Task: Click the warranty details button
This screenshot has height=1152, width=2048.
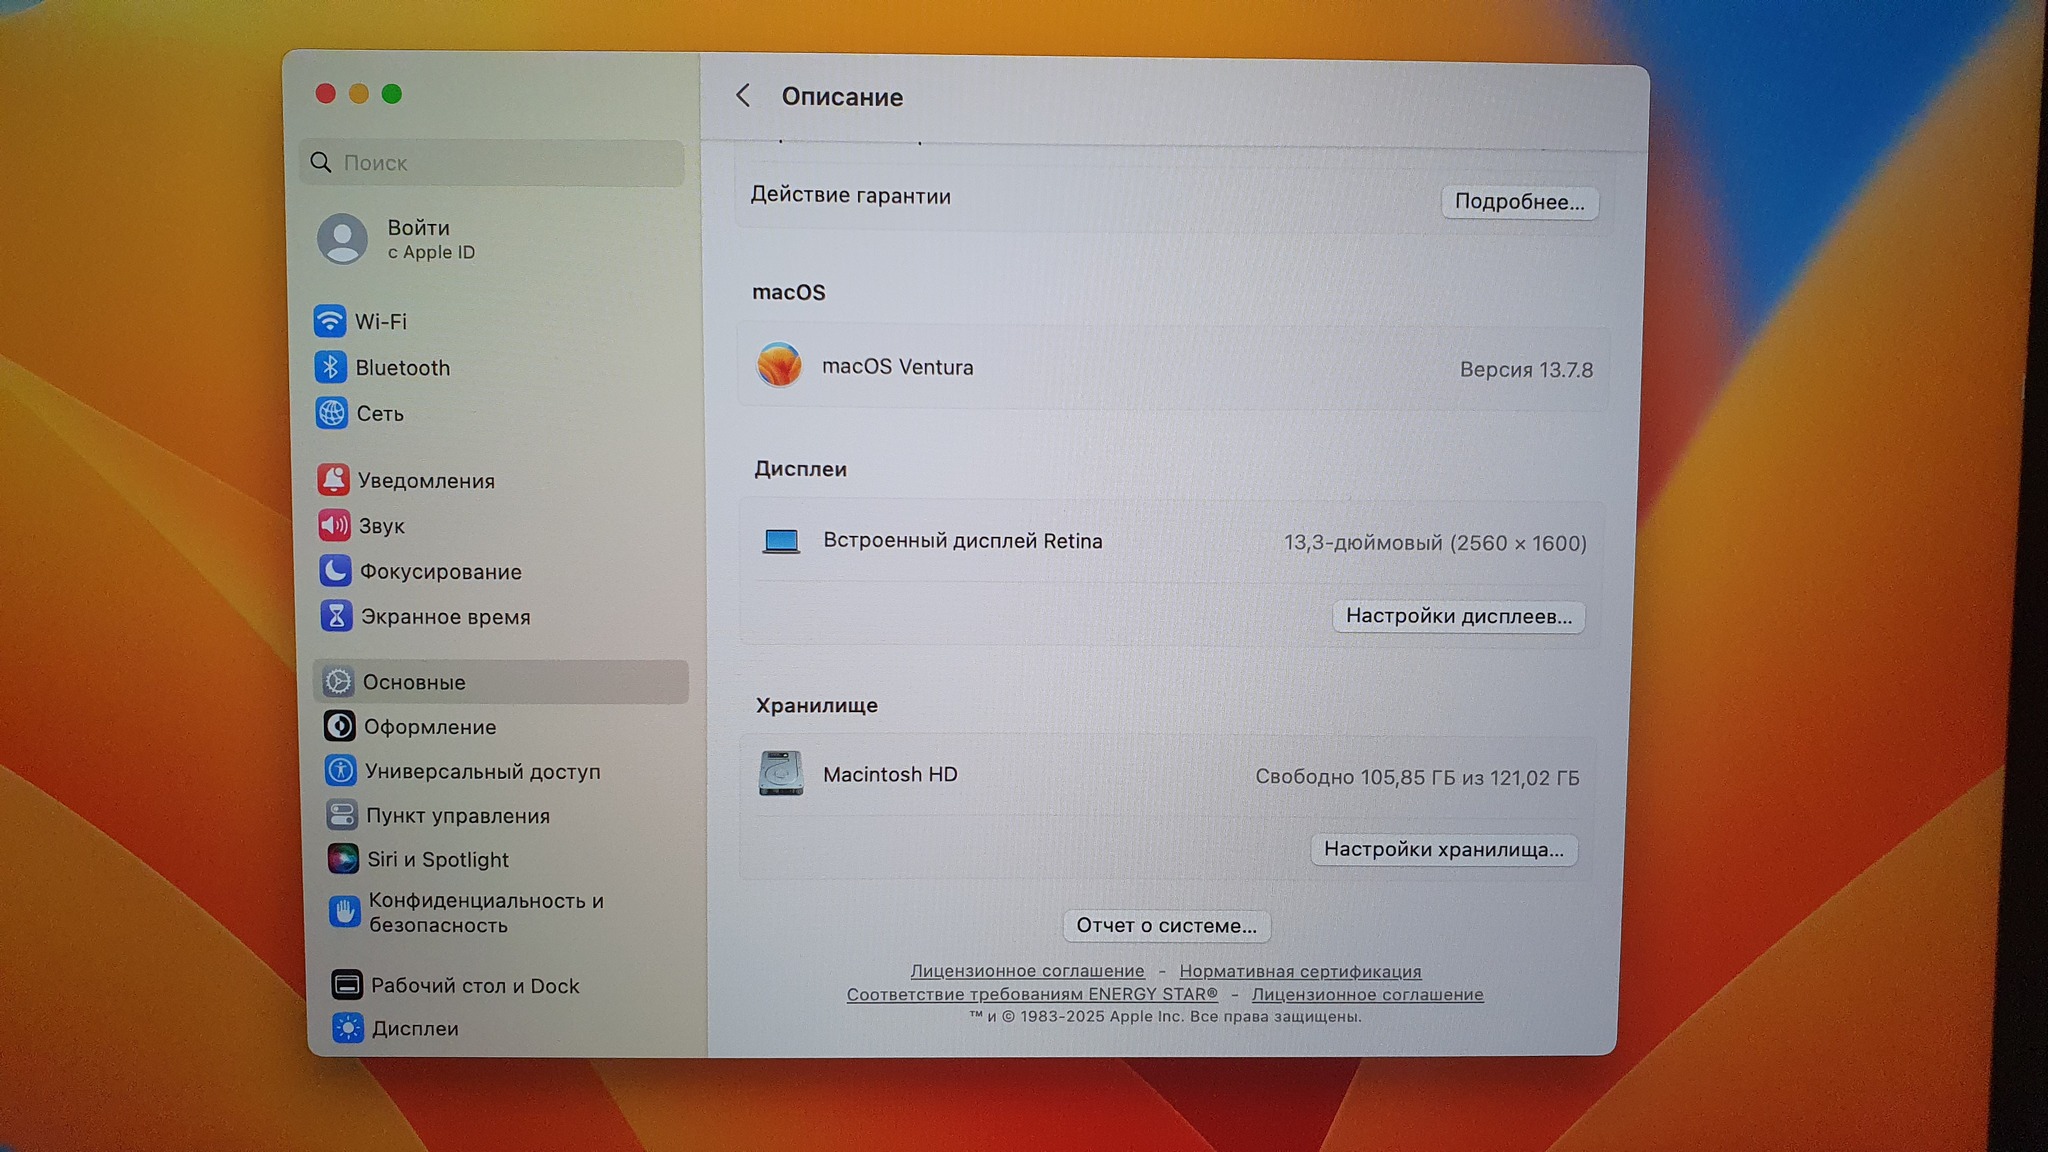Action: (1518, 202)
